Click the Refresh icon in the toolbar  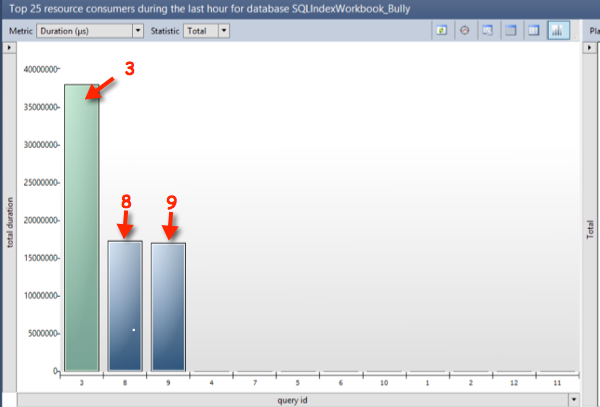coord(442,30)
